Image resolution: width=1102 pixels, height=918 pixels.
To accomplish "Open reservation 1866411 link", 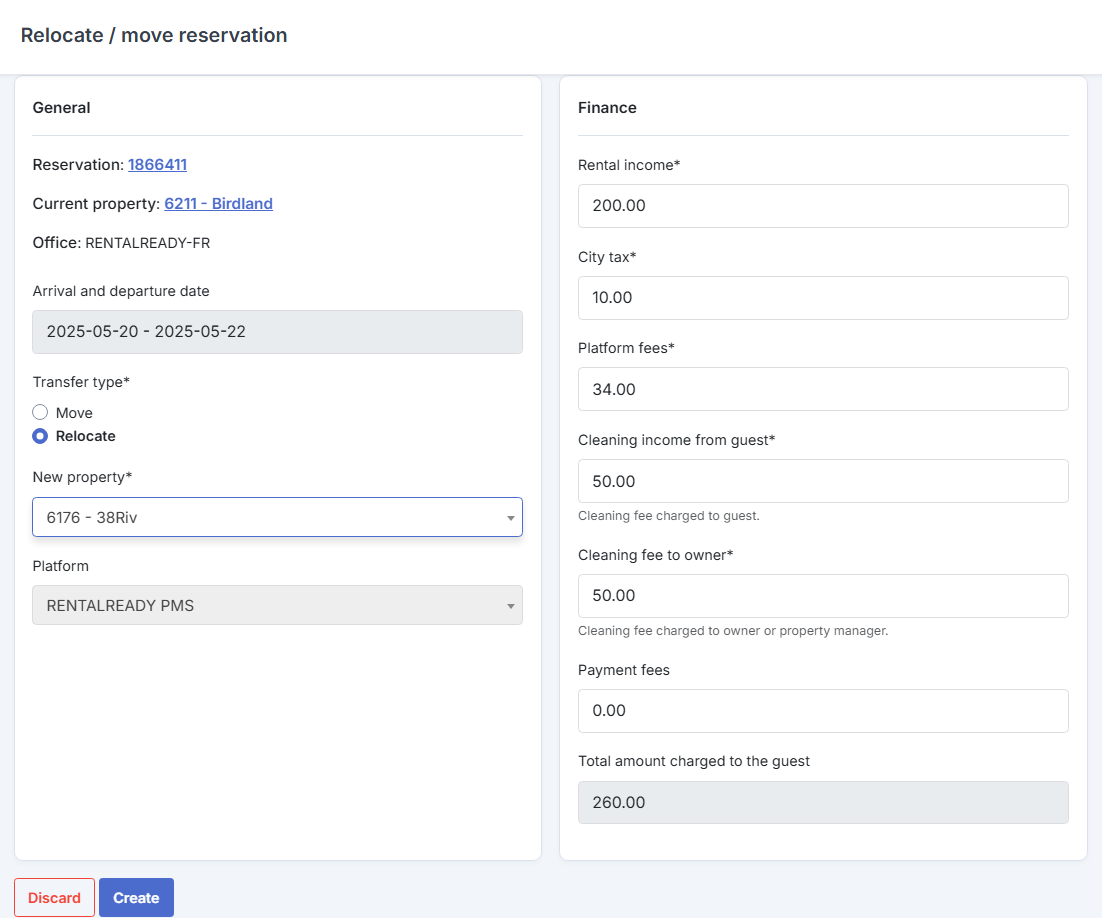I will coord(157,164).
